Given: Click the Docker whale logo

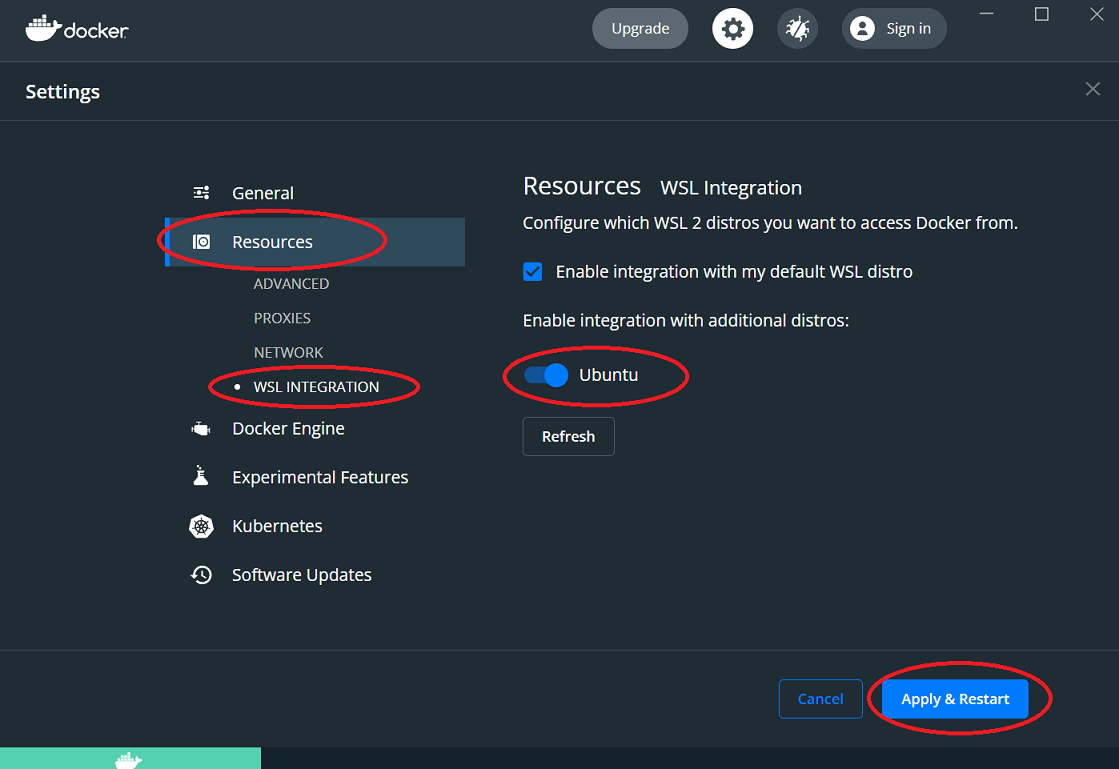Looking at the screenshot, I should (76, 29).
